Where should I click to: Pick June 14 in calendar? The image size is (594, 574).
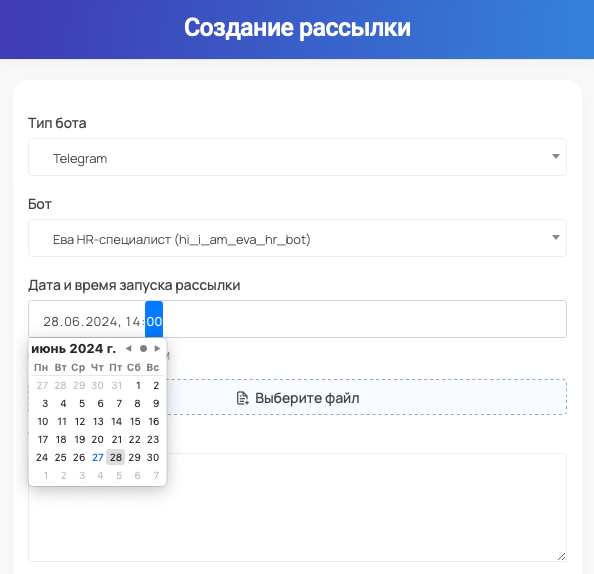point(117,422)
